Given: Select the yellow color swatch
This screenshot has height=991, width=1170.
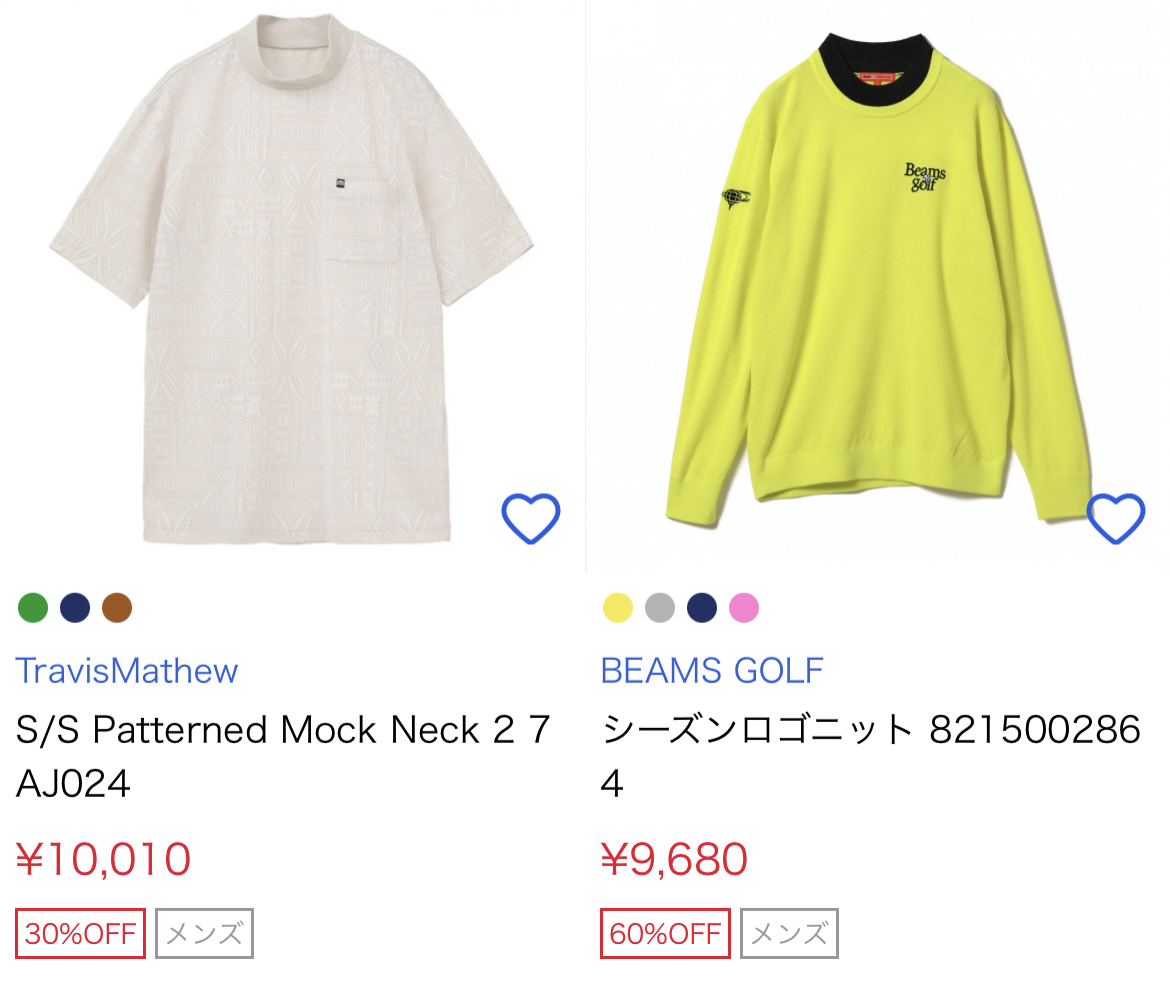Looking at the screenshot, I should (618, 607).
